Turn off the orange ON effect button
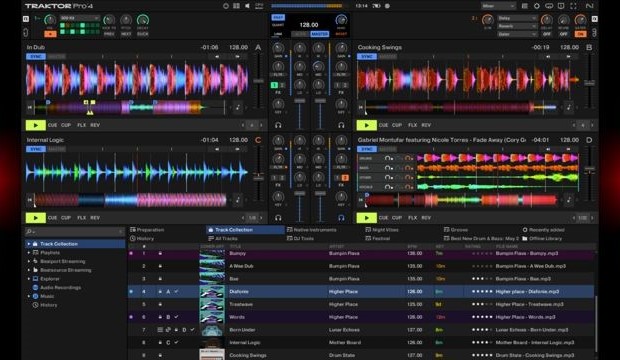Viewport: 620px width, 360px height. [x=580, y=34]
